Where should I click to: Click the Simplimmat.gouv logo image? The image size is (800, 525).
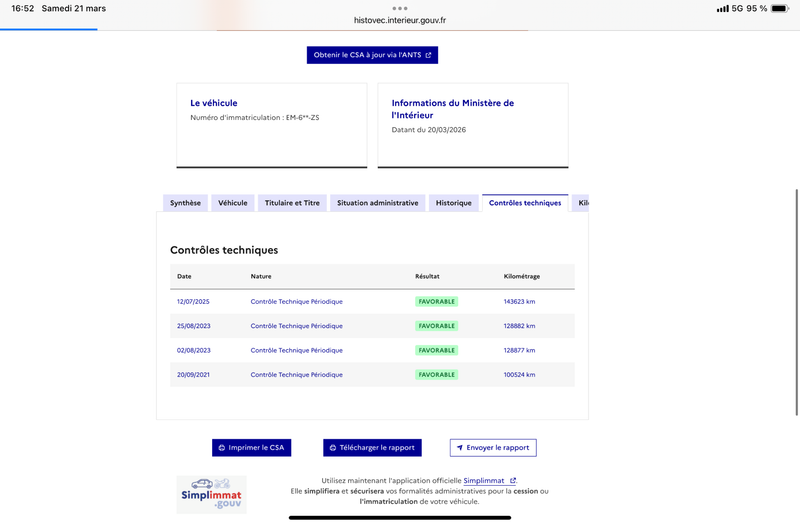pos(211,494)
